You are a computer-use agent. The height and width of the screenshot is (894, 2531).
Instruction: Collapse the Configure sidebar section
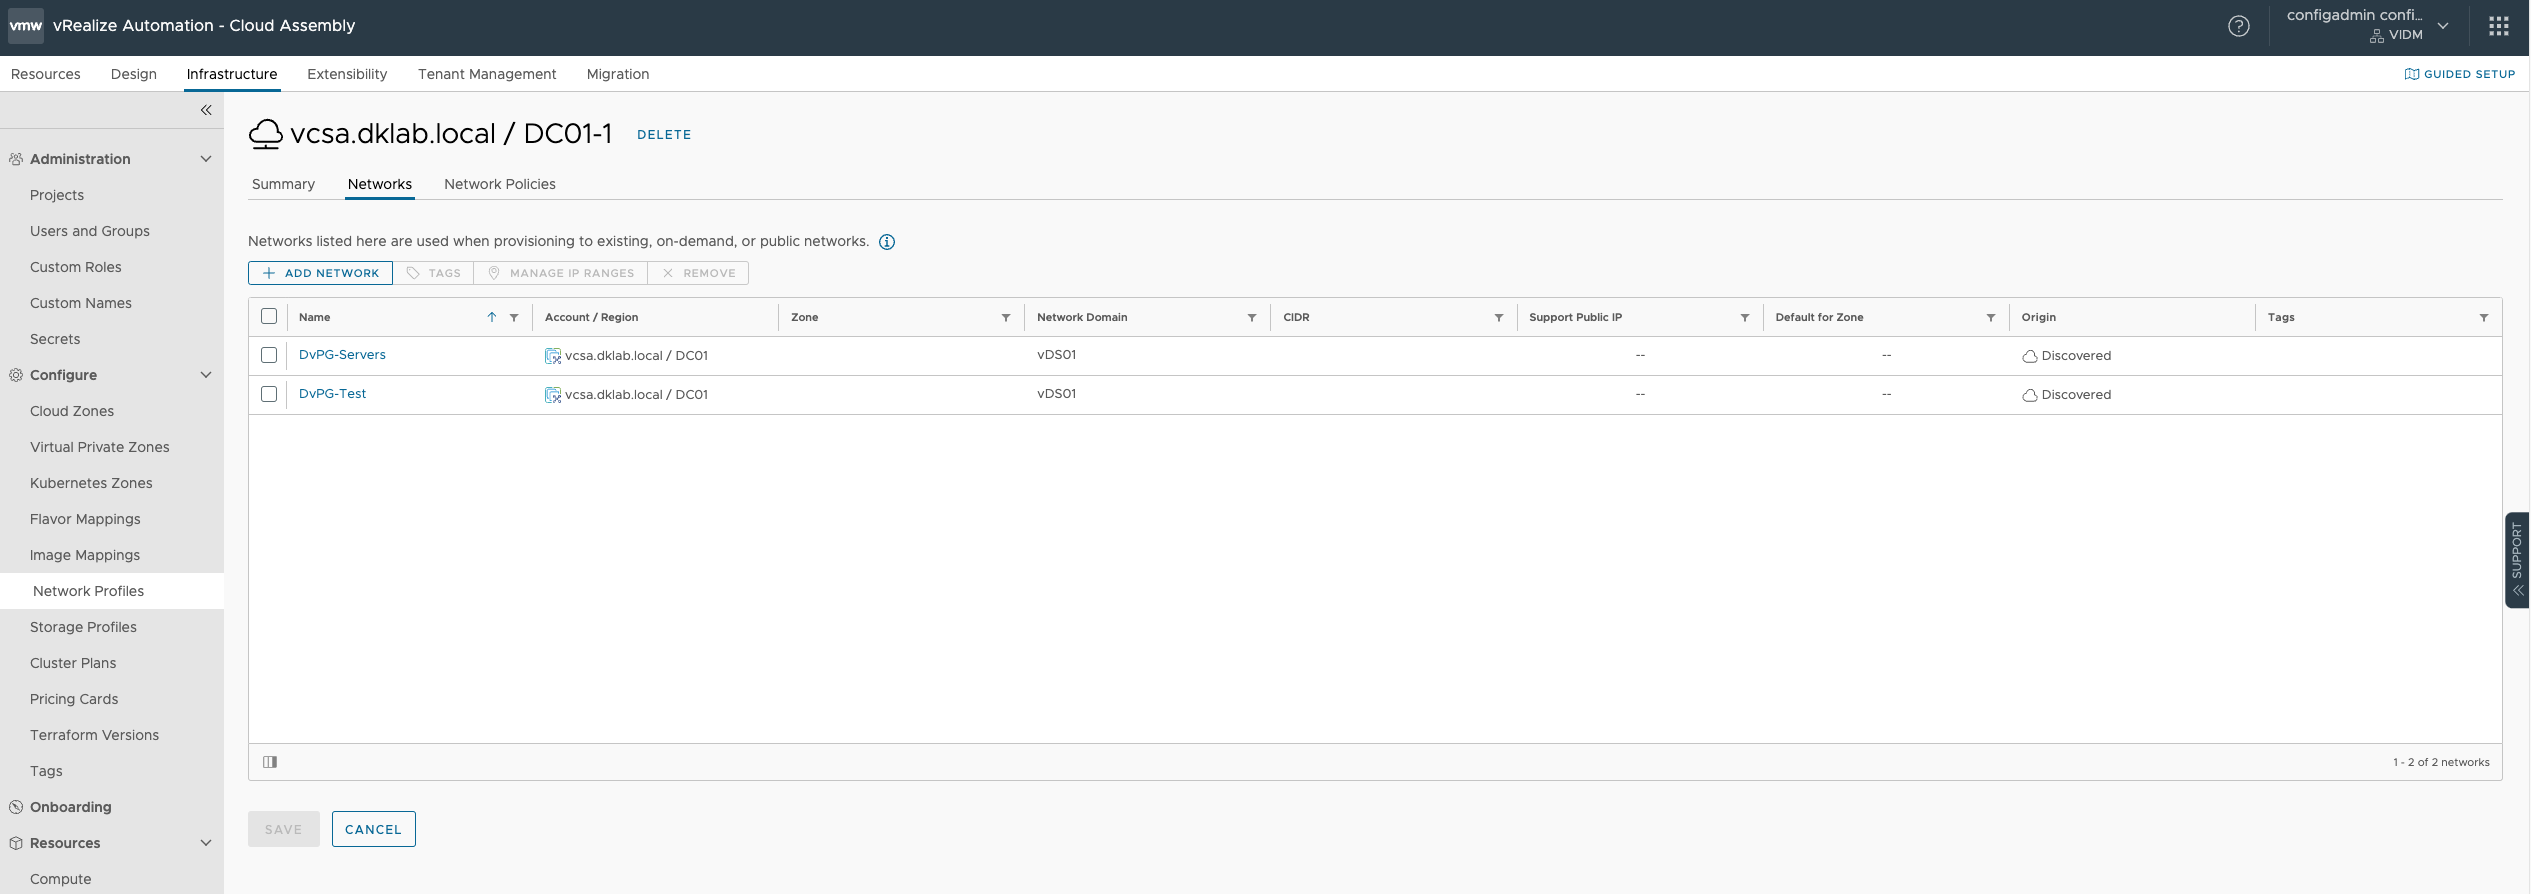[206, 375]
